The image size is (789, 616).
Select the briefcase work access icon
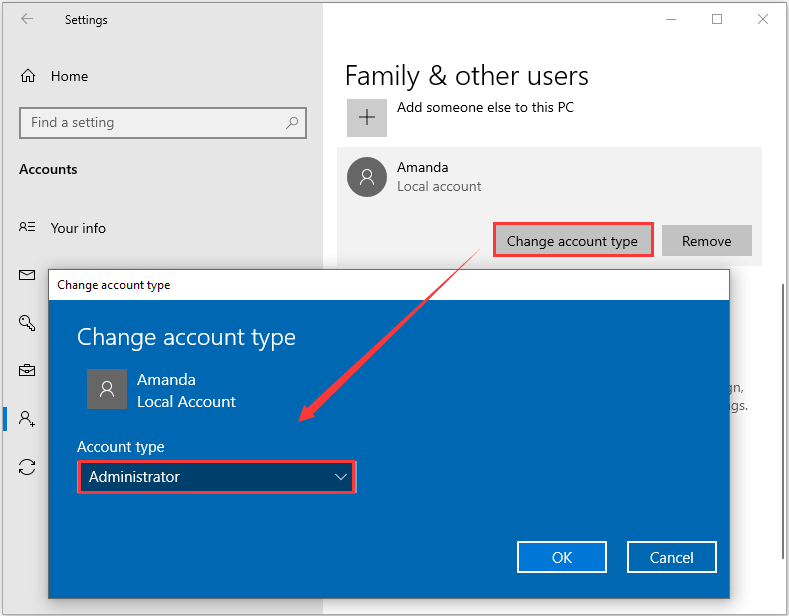(x=27, y=370)
